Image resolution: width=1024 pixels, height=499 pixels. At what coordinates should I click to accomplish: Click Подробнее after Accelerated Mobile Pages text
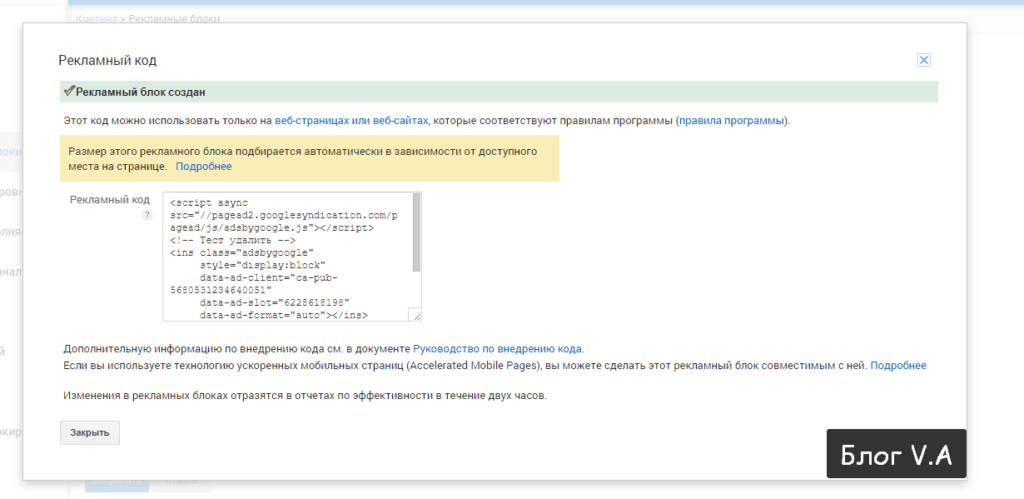898,366
